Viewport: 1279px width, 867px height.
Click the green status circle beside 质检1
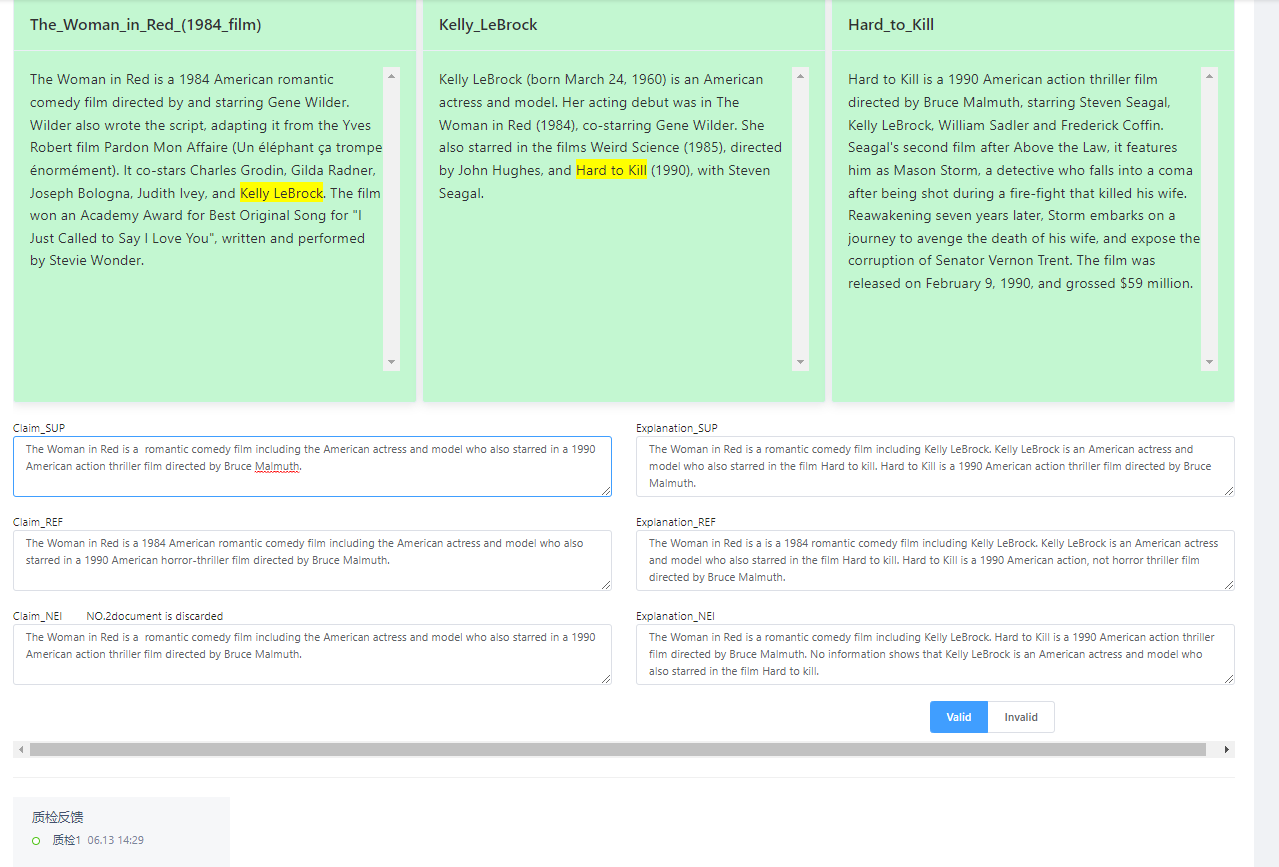tap(36, 841)
